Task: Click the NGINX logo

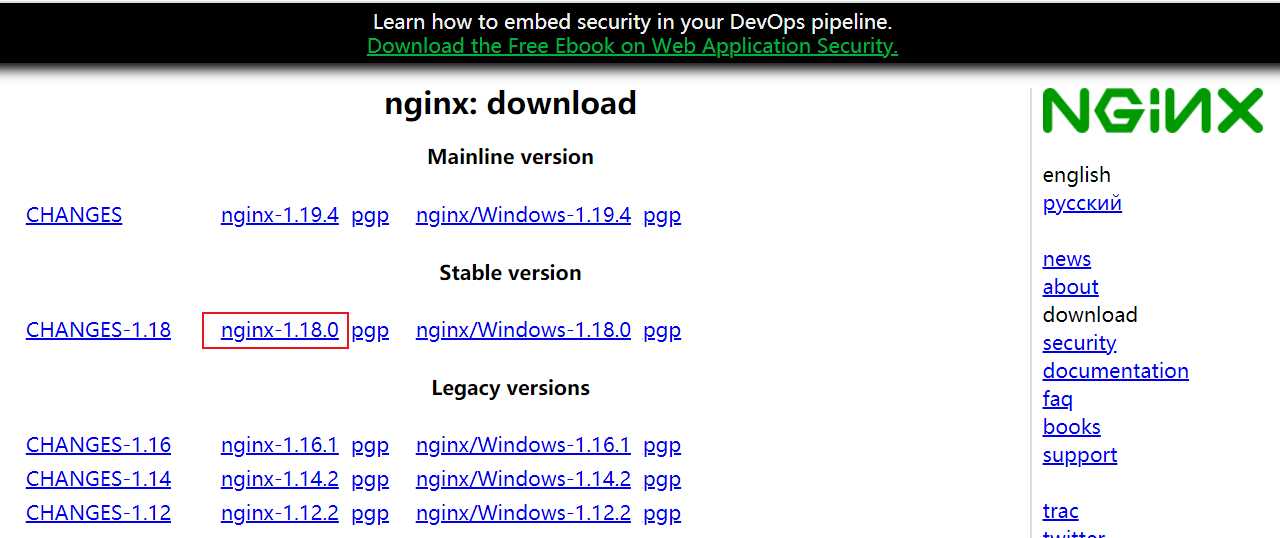Action: click(x=1153, y=111)
